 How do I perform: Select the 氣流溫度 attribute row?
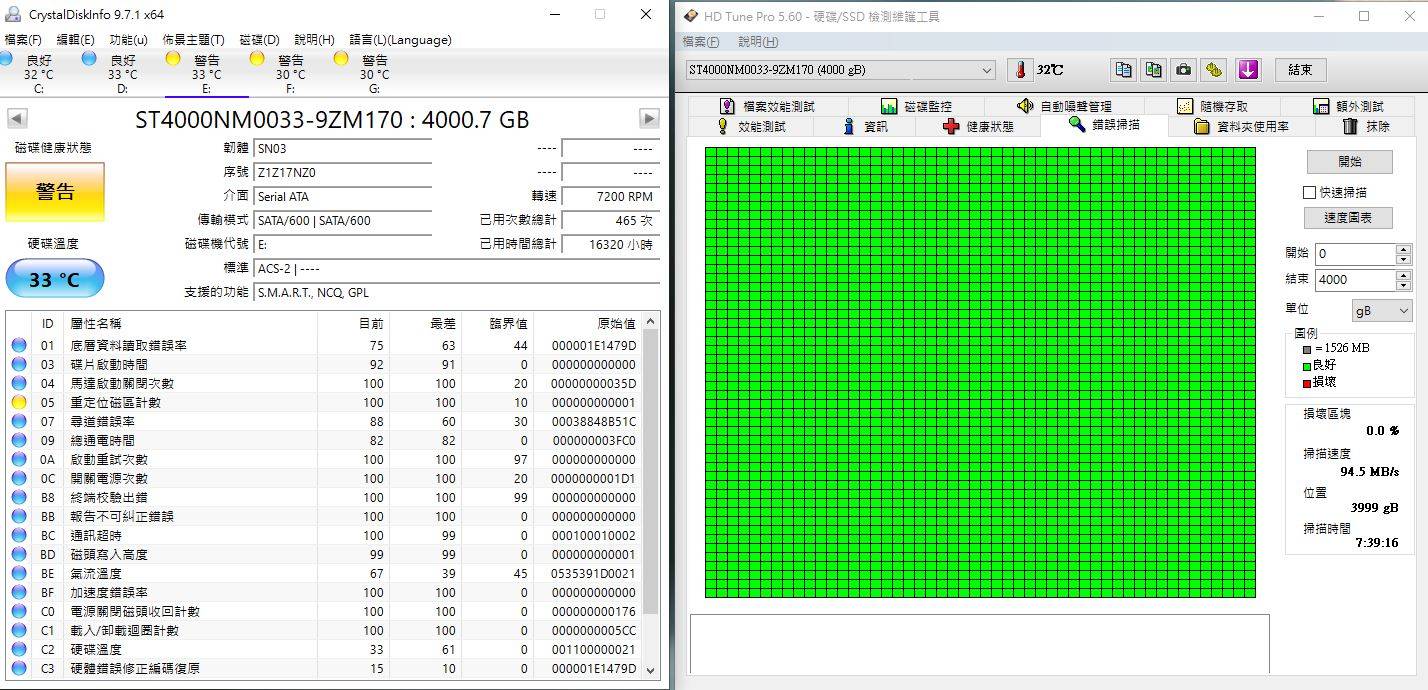pos(324,573)
